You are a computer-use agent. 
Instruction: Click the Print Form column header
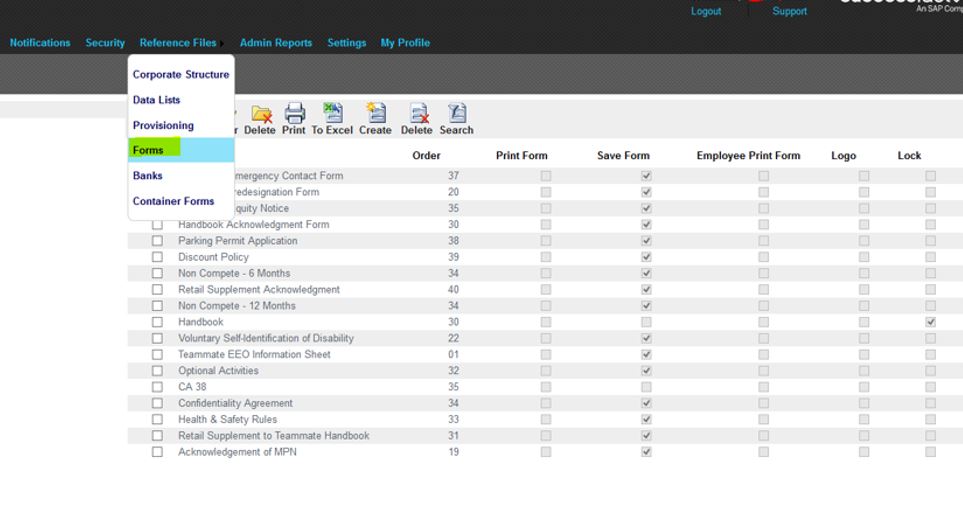(x=521, y=156)
